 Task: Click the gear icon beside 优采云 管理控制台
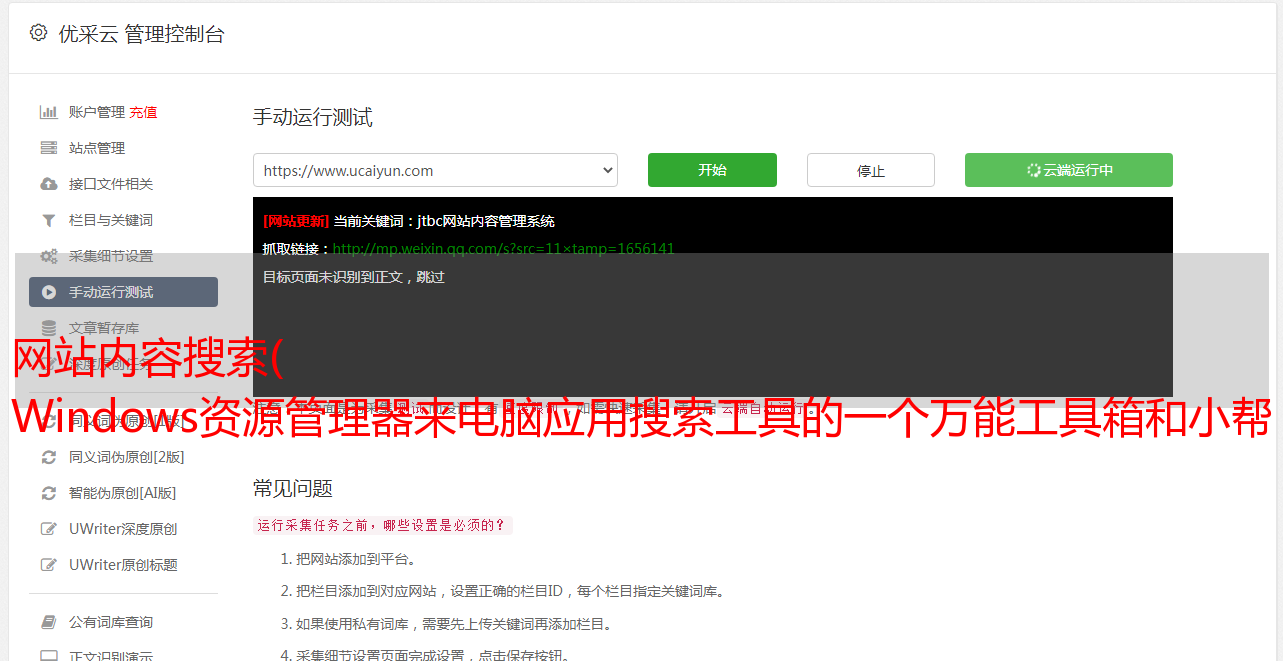pyautogui.click(x=38, y=33)
